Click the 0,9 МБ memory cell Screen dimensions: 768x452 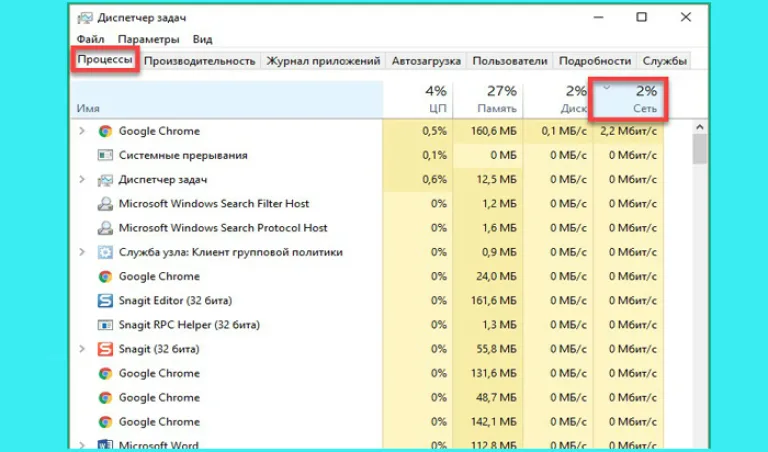488,252
